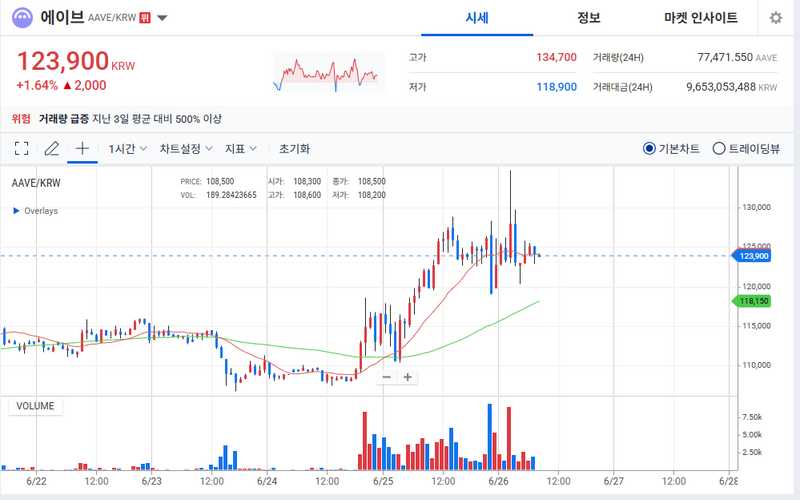This screenshot has width=800, height=500.
Task: Click the mini price sparkline chart
Action: [329, 72]
